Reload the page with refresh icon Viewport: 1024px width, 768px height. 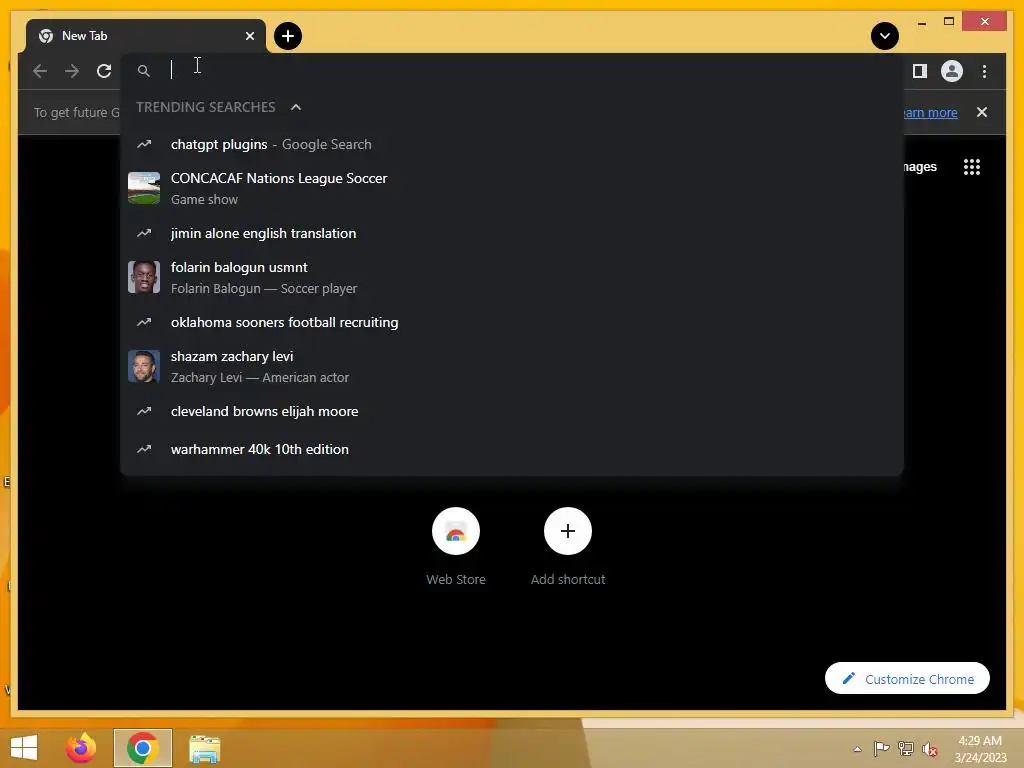coord(104,71)
